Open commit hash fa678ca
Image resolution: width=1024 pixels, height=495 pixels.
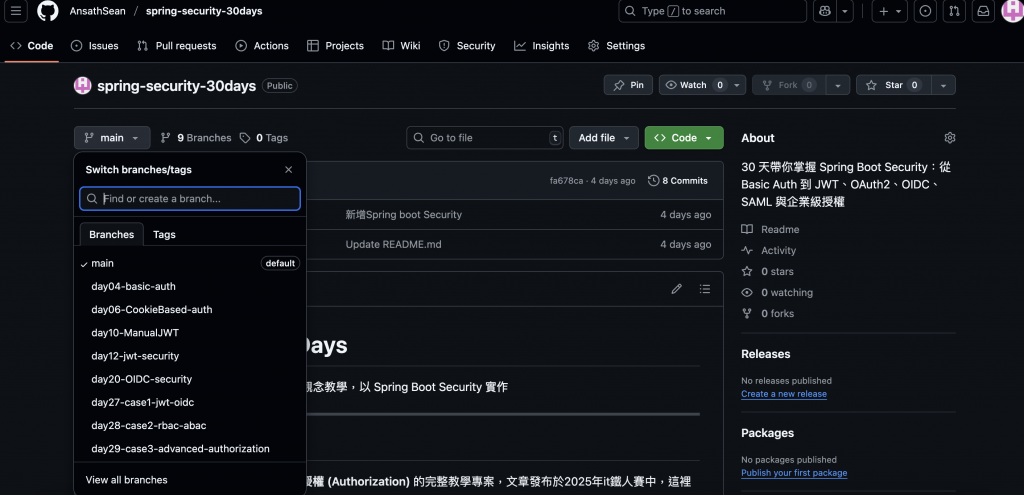point(566,181)
